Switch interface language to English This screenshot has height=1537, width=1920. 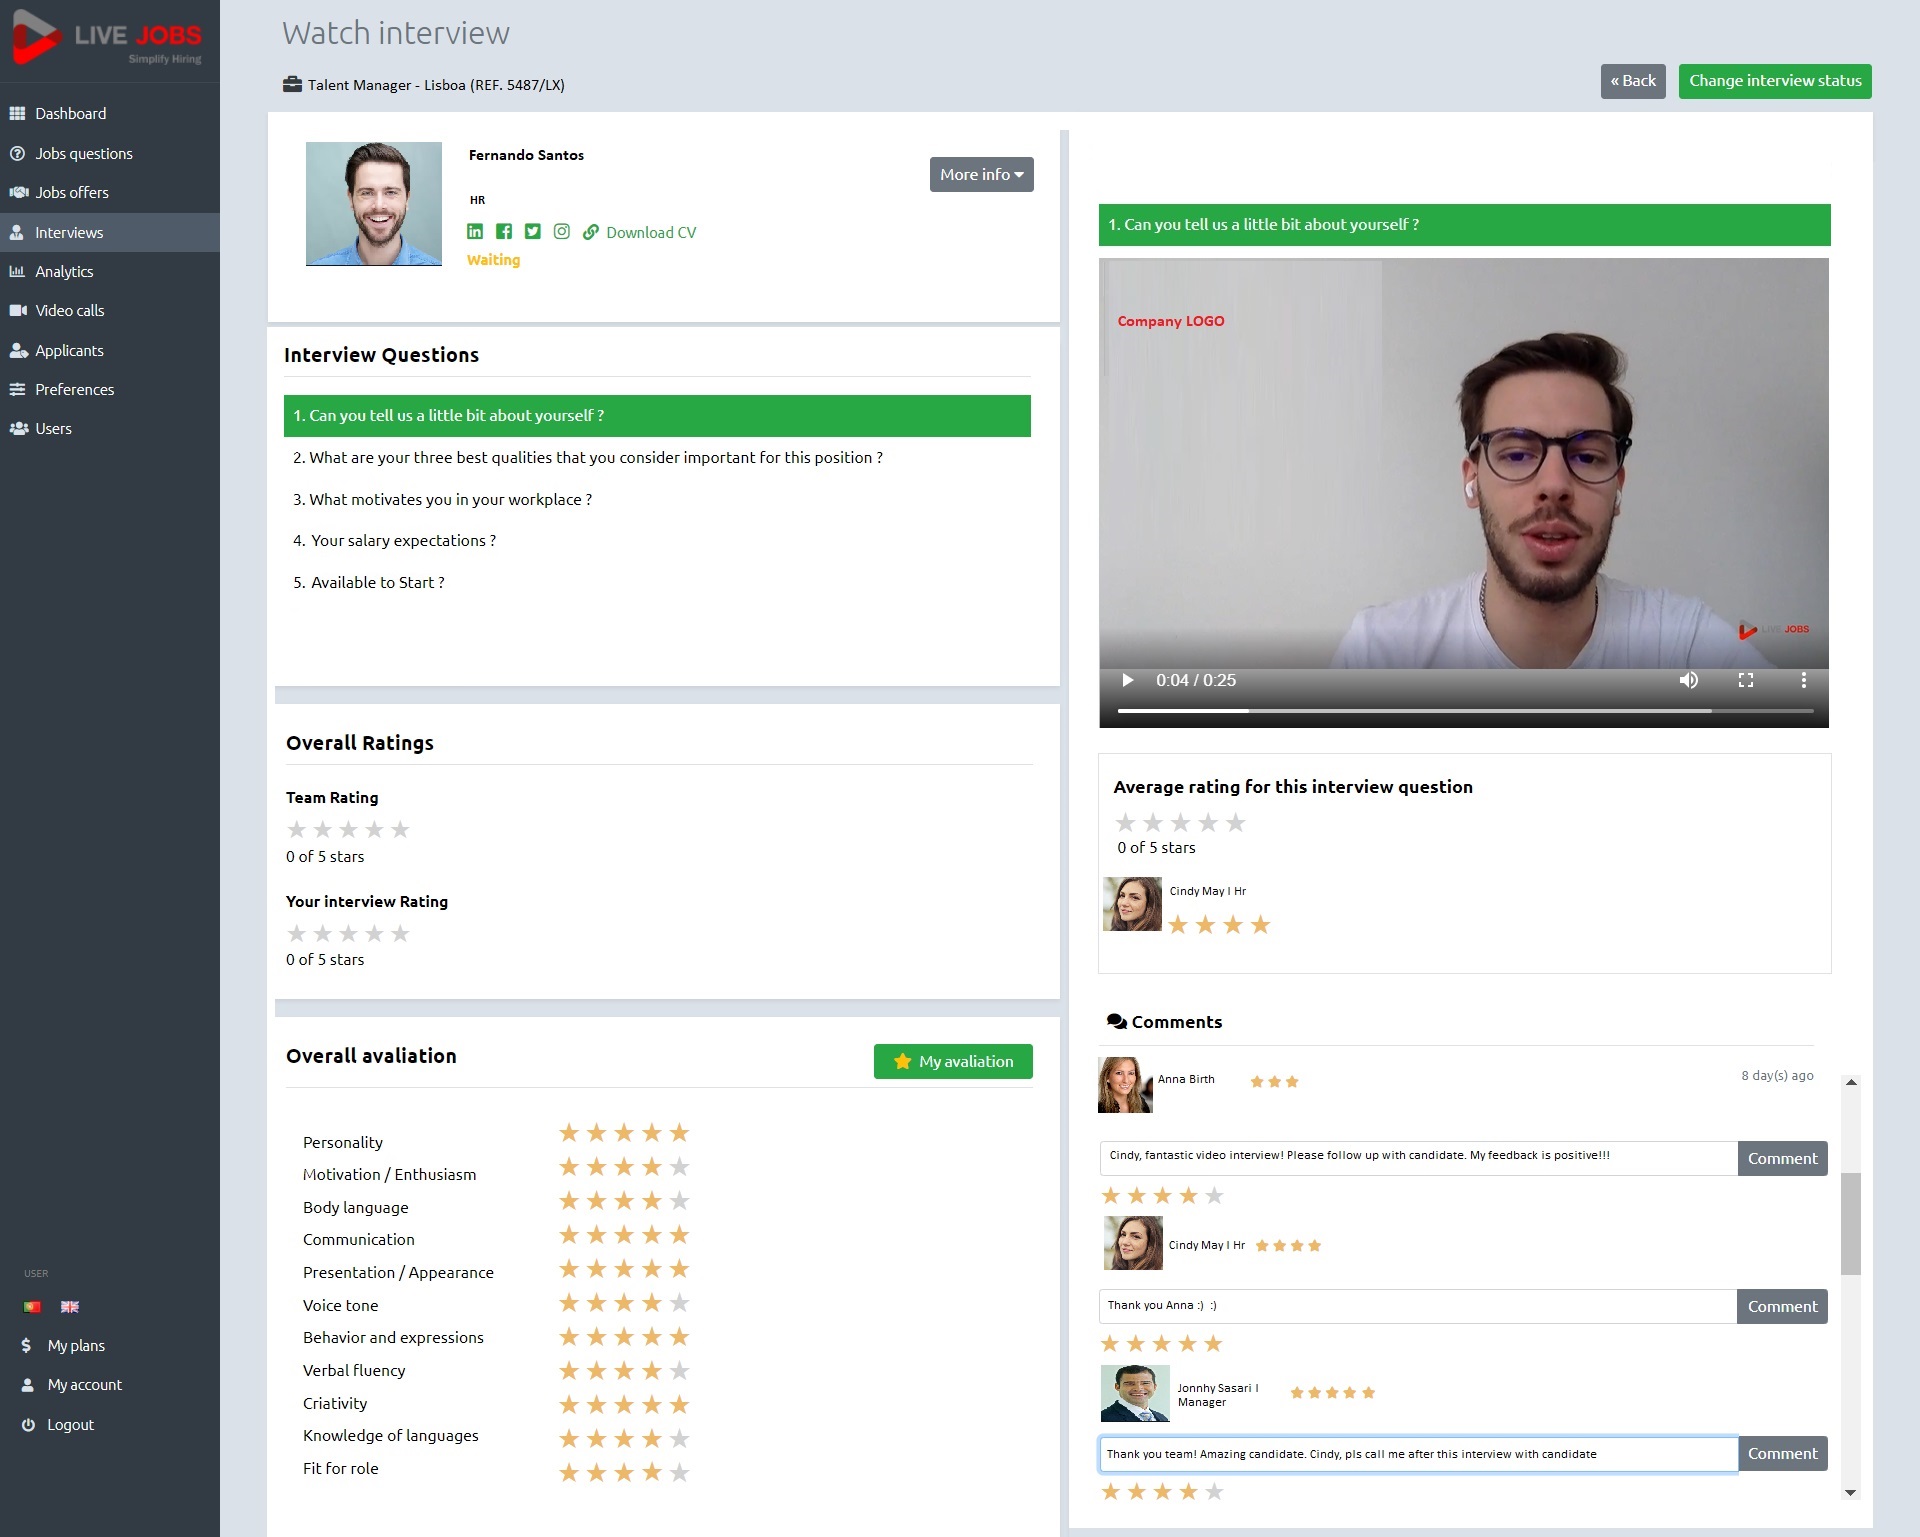[x=69, y=1306]
